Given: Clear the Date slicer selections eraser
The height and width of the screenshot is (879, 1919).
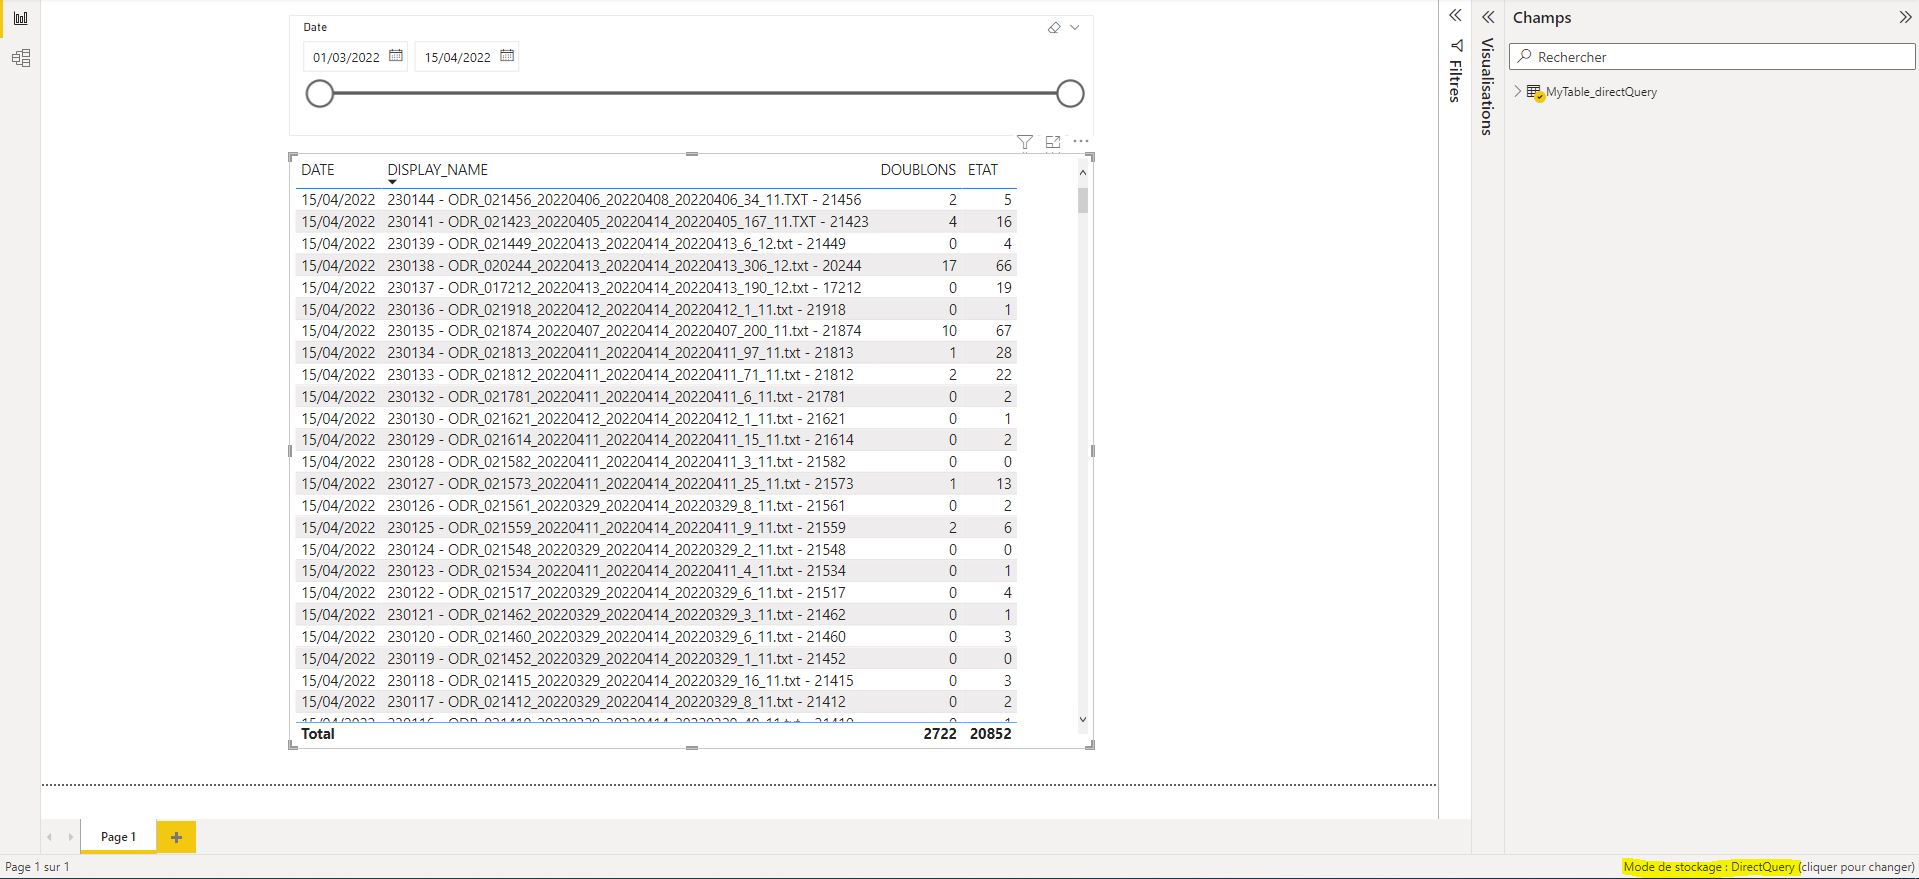Looking at the screenshot, I should coord(1054,28).
